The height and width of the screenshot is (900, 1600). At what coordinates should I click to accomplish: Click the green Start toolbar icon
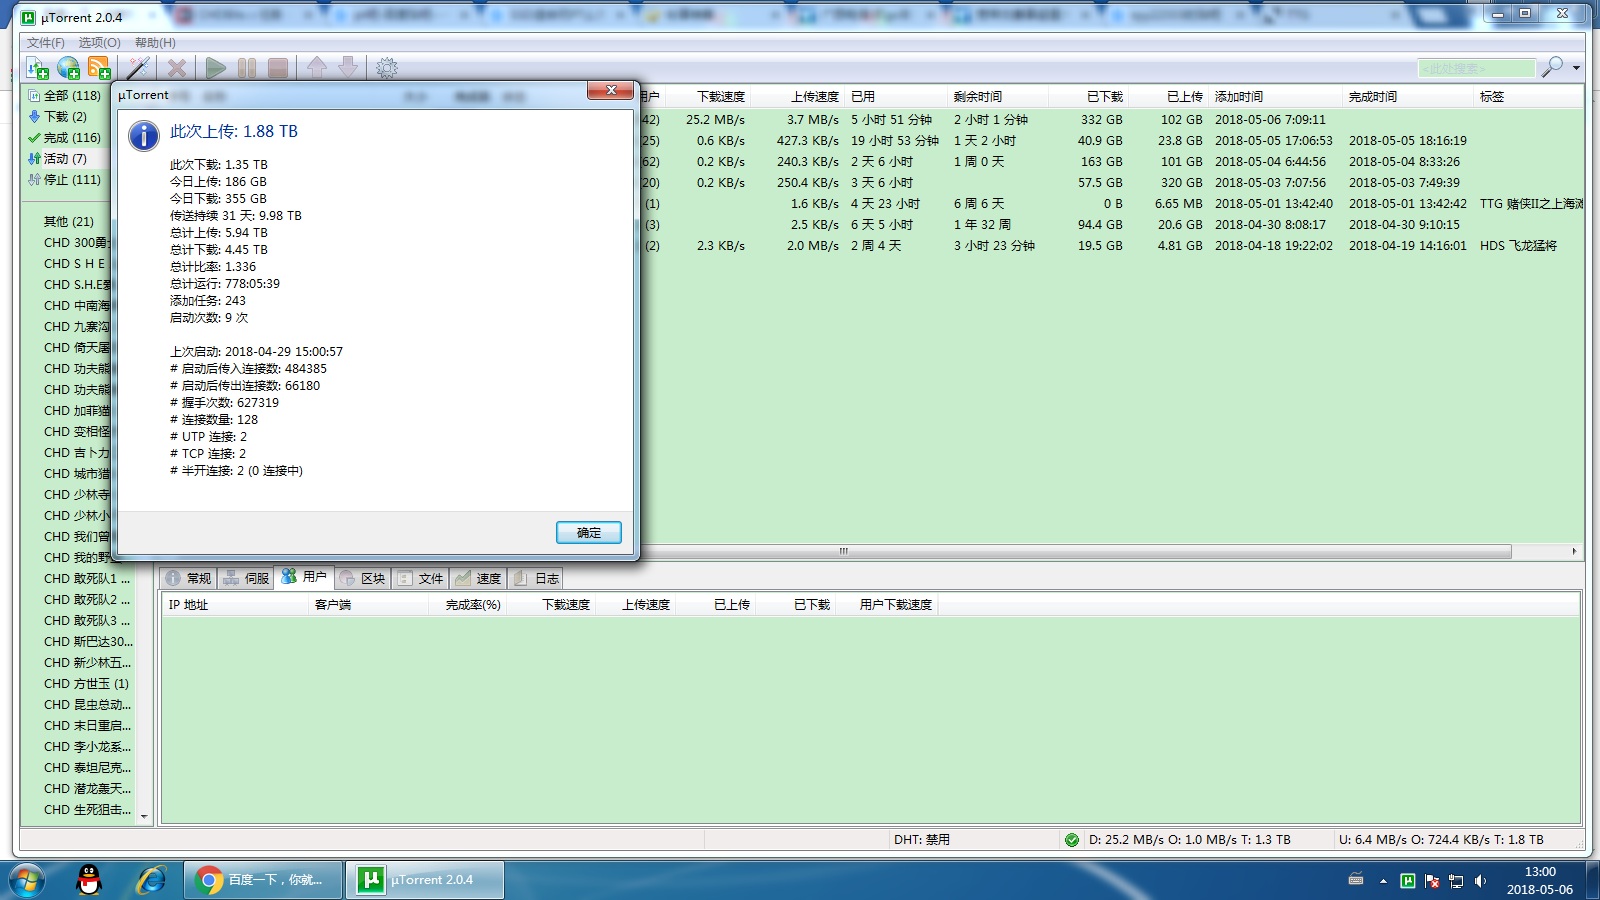click(x=215, y=68)
